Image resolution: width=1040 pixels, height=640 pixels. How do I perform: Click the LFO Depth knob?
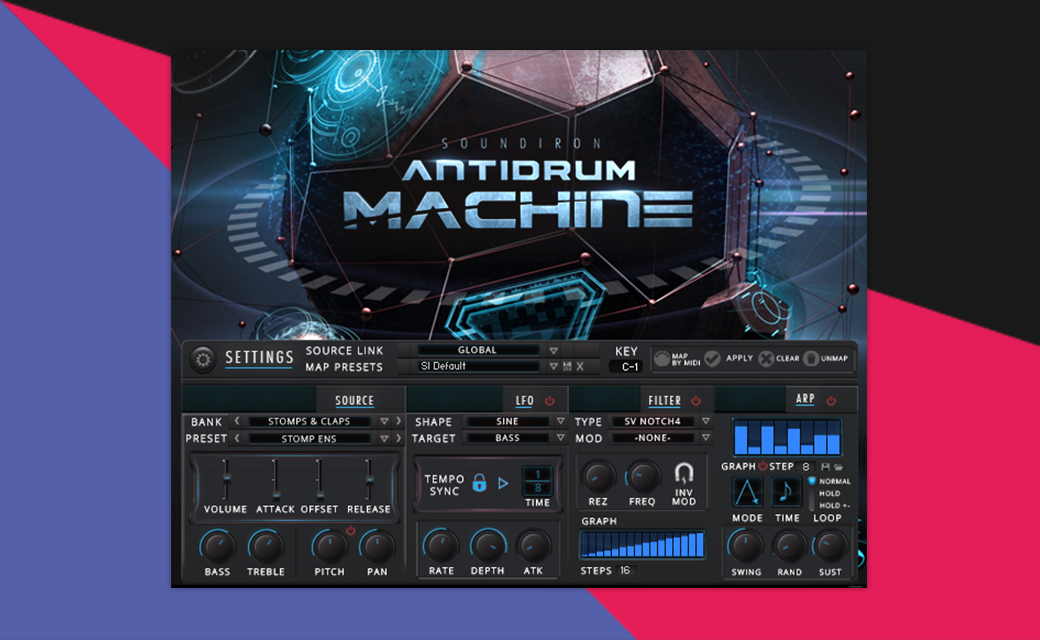pos(488,546)
